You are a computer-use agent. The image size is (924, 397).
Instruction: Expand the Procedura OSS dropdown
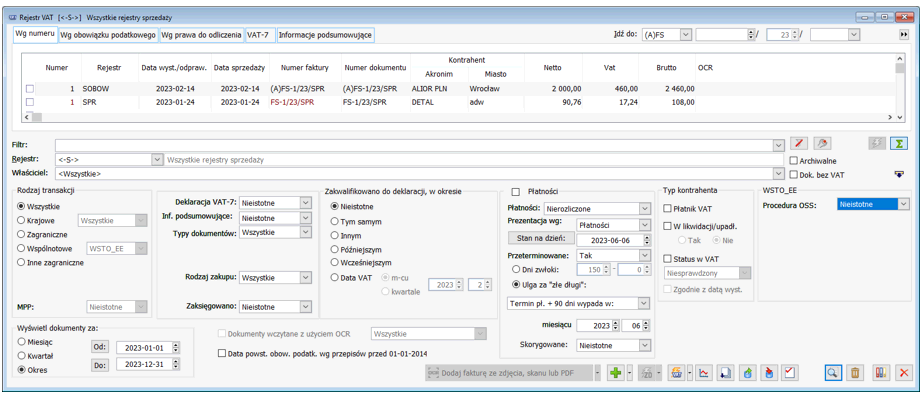pos(904,204)
